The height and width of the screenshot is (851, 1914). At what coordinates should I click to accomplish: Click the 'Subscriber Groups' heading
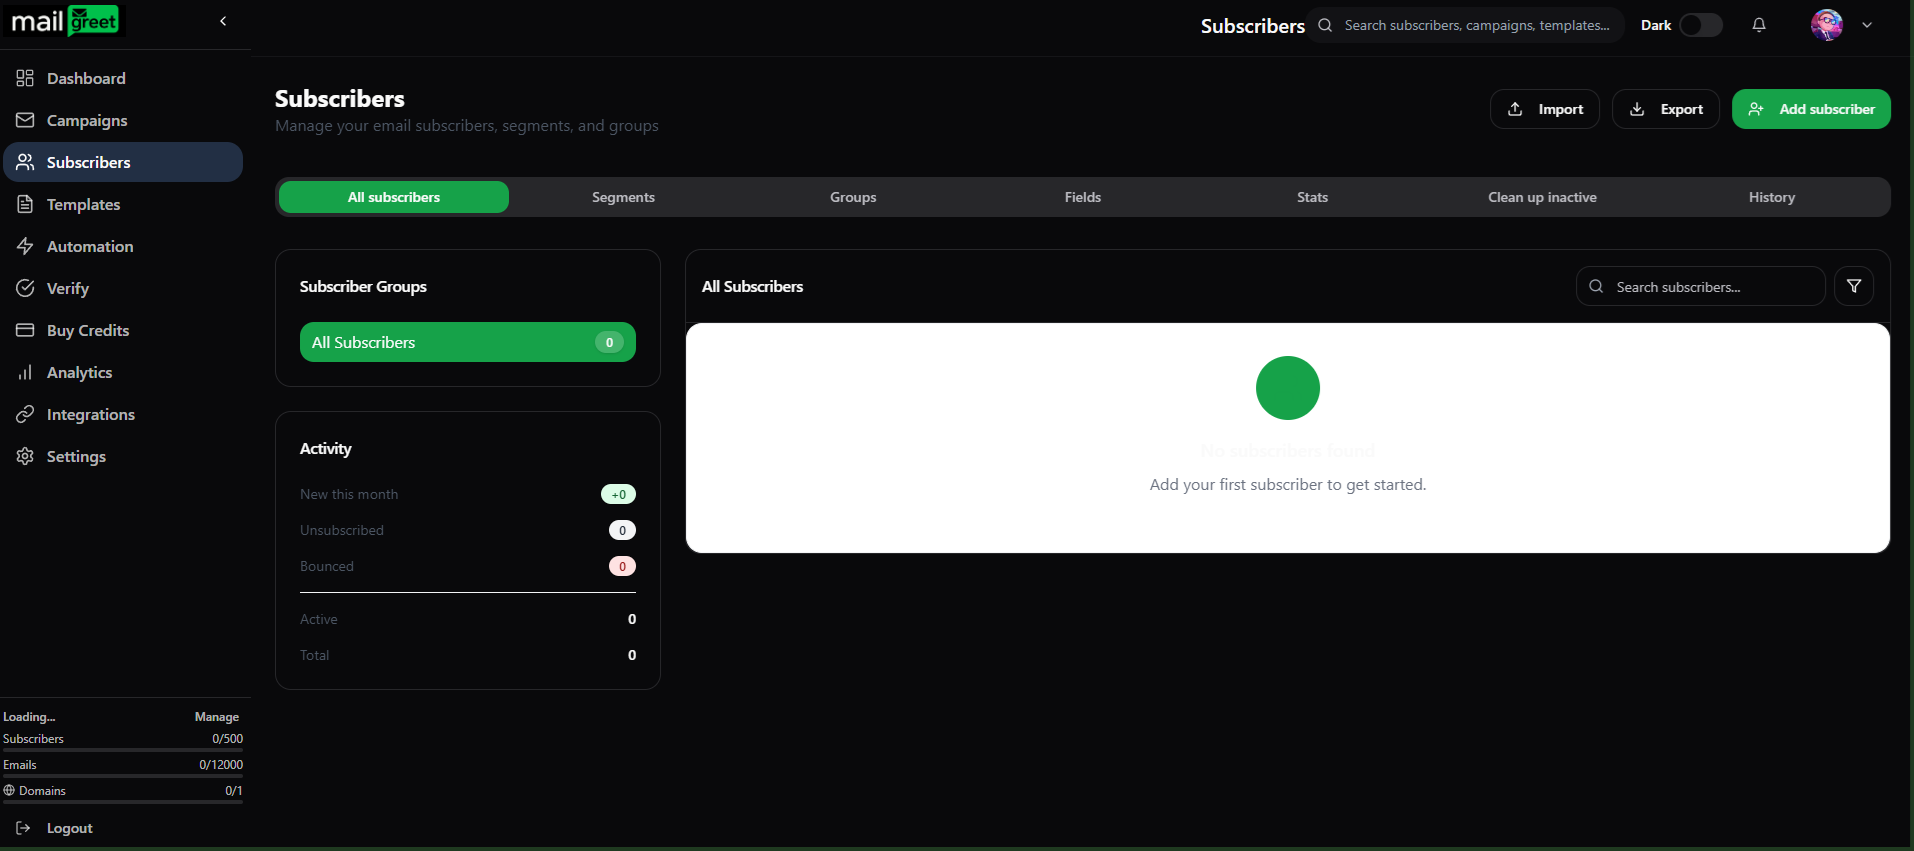pos(363,286)
